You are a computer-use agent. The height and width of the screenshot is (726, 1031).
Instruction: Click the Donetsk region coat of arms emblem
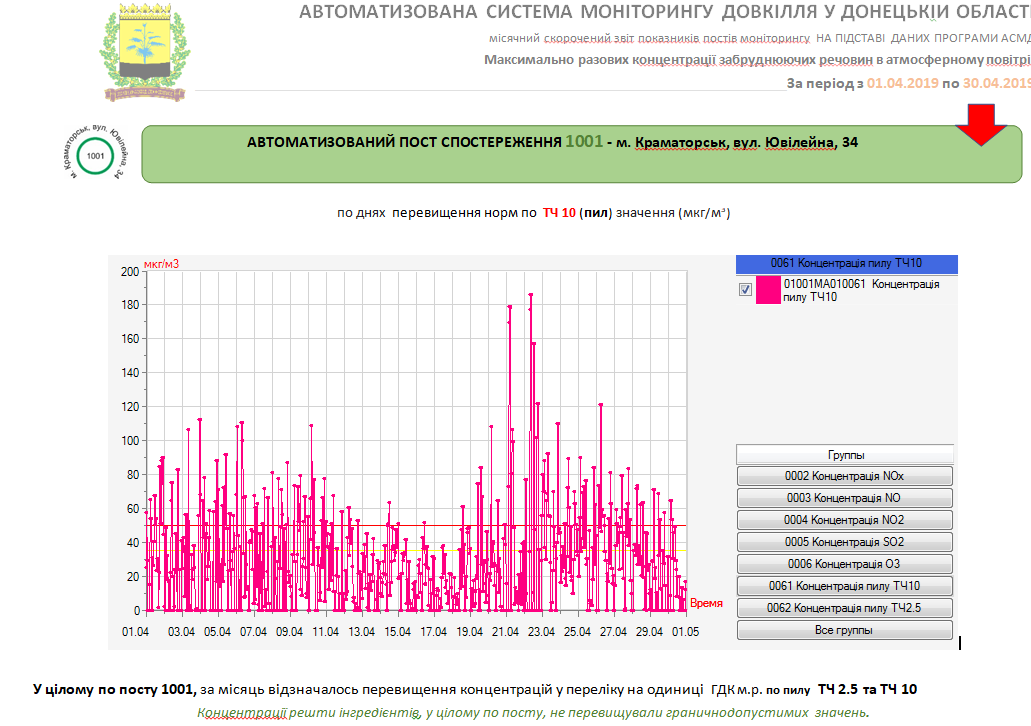click(142, 52)
